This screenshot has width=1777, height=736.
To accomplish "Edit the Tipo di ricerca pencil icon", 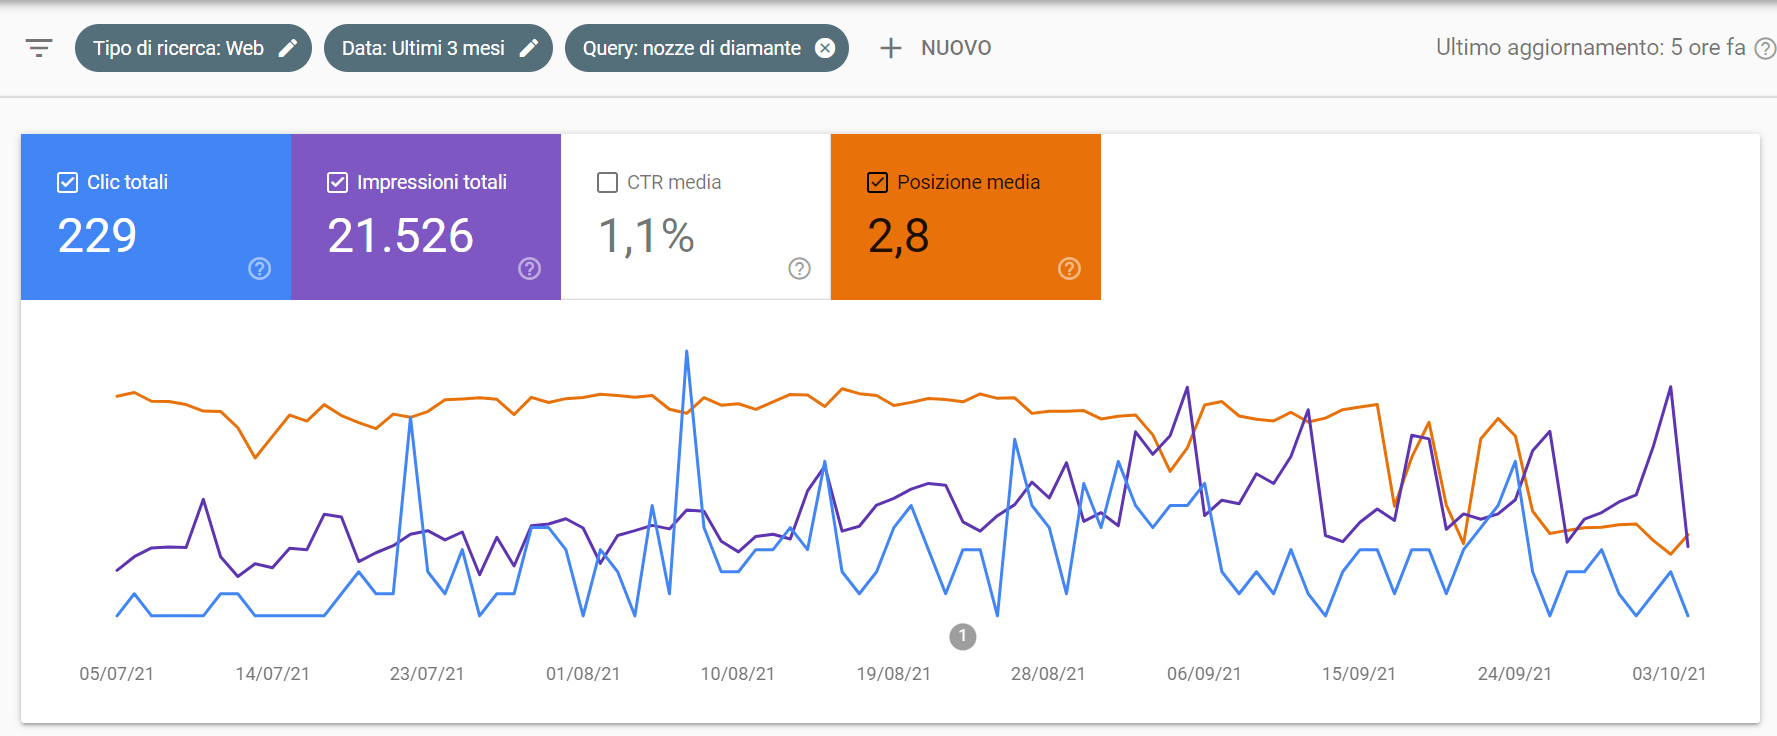I will (288, 48).
